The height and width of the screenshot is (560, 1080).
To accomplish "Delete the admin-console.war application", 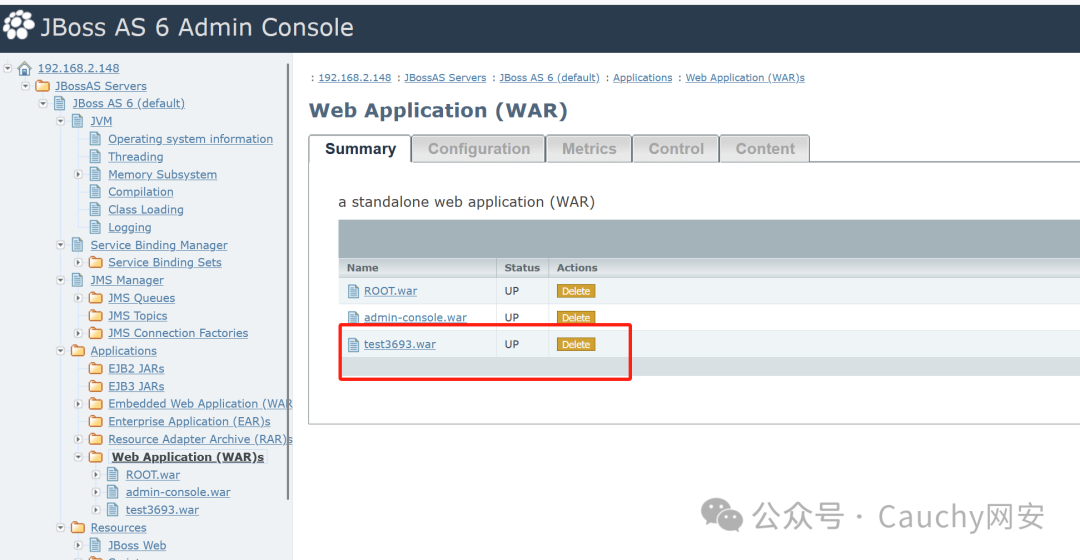I will tap(576, 318).
